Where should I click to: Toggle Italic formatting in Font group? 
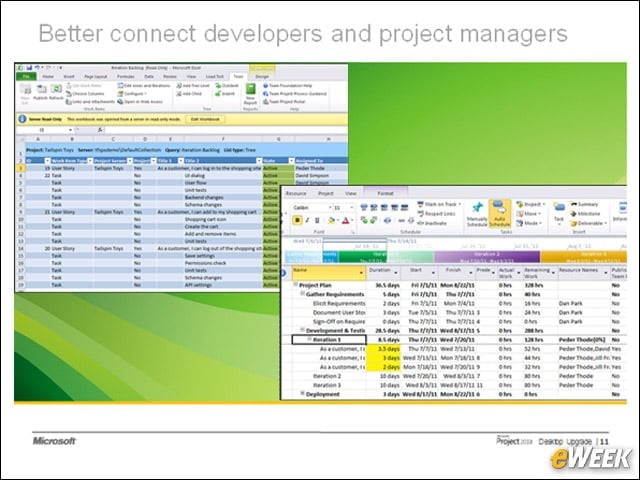pos(307,220)
